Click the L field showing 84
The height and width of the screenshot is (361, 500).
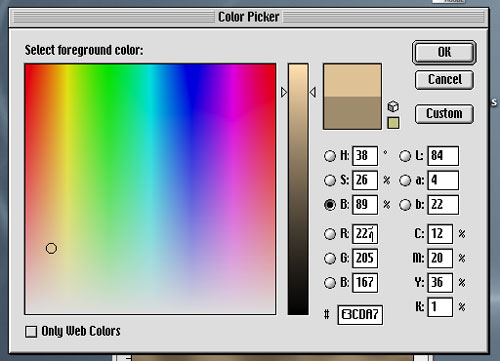443,156
